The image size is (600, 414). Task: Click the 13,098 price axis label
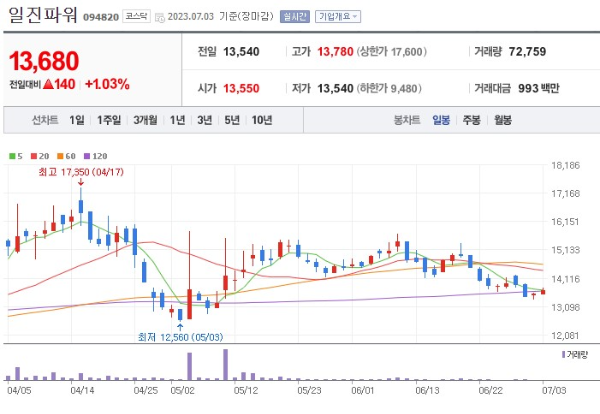point(566,307)
